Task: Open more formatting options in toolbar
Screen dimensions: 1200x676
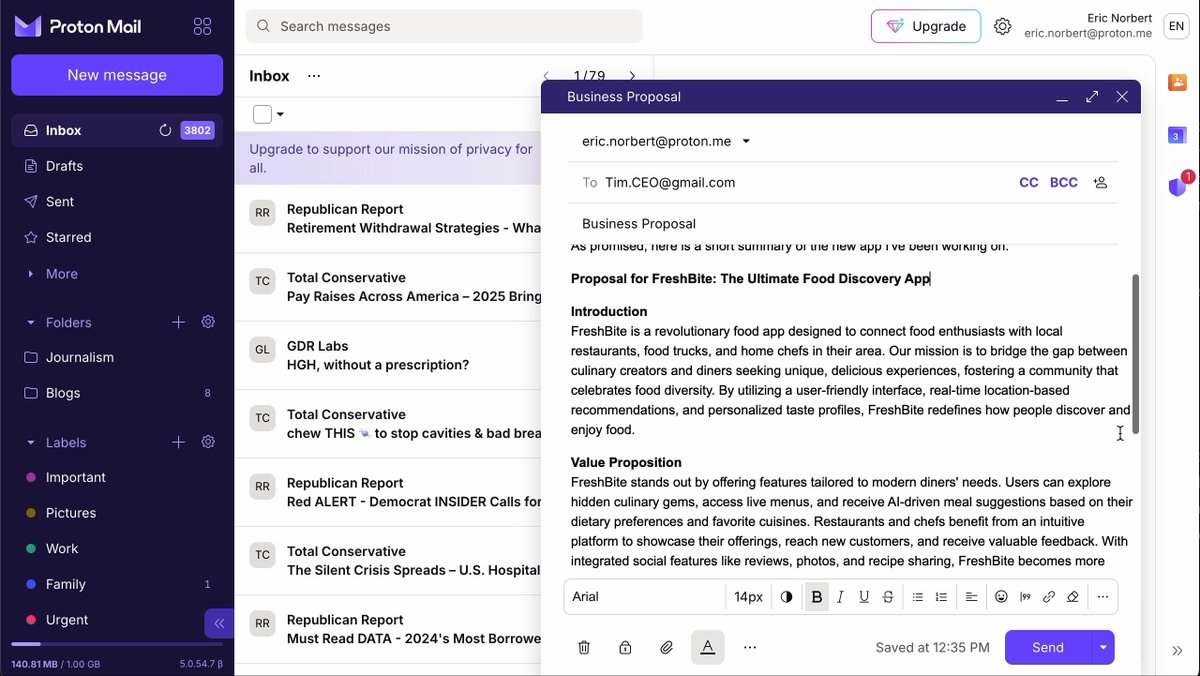Action: point(1103,597)
